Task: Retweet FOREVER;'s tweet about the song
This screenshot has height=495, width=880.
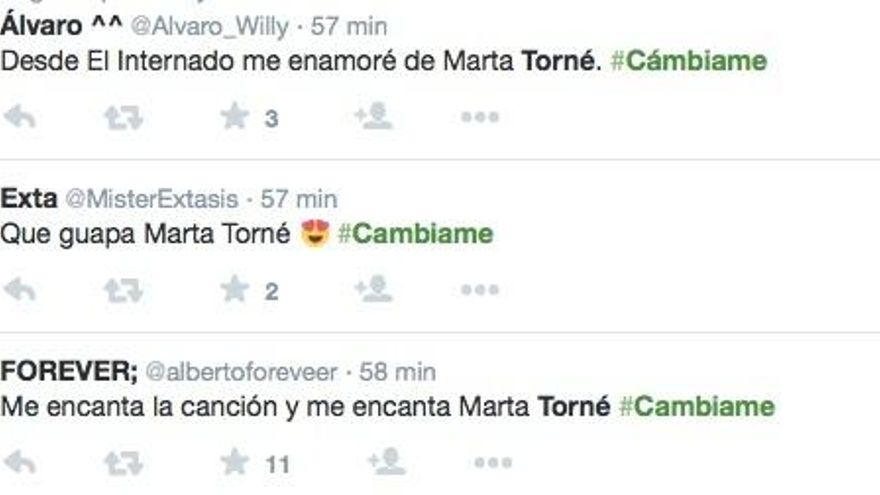Action: point(123,463)
